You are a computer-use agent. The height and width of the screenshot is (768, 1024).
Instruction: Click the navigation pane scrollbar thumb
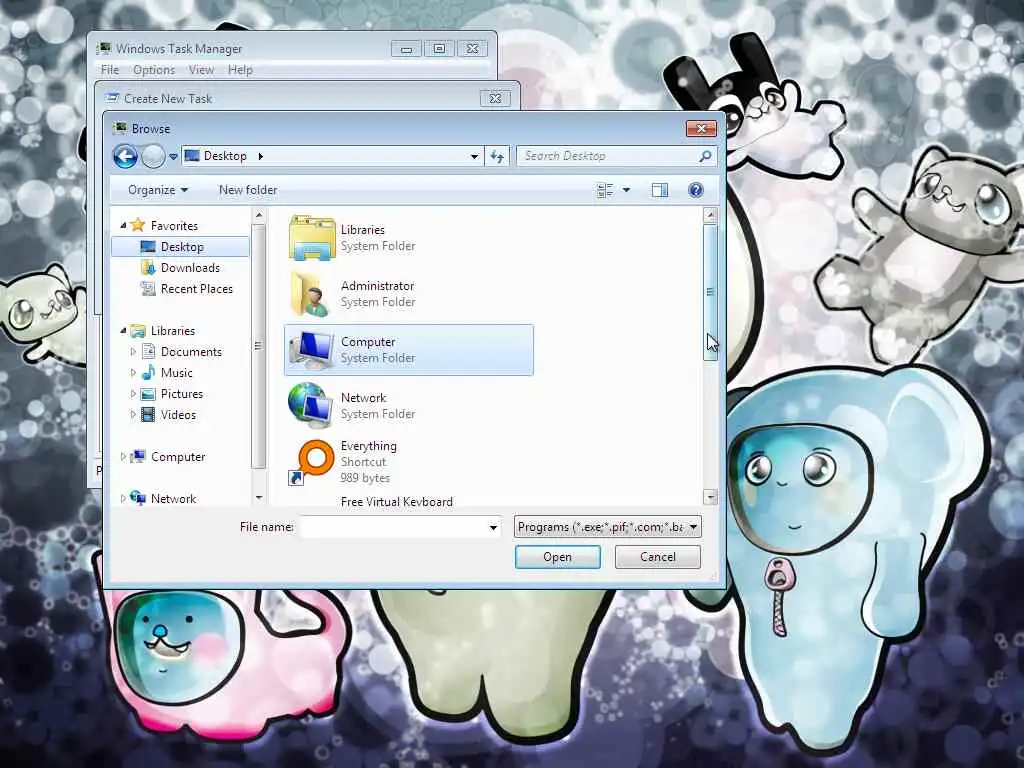(259, 345)
